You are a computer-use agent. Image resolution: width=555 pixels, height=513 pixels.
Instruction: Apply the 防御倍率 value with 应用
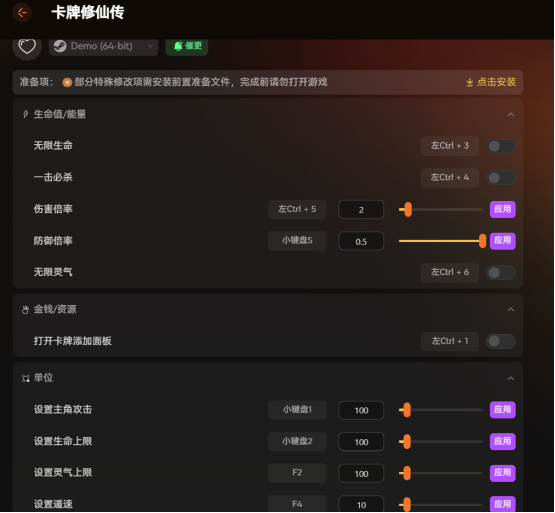503,241
